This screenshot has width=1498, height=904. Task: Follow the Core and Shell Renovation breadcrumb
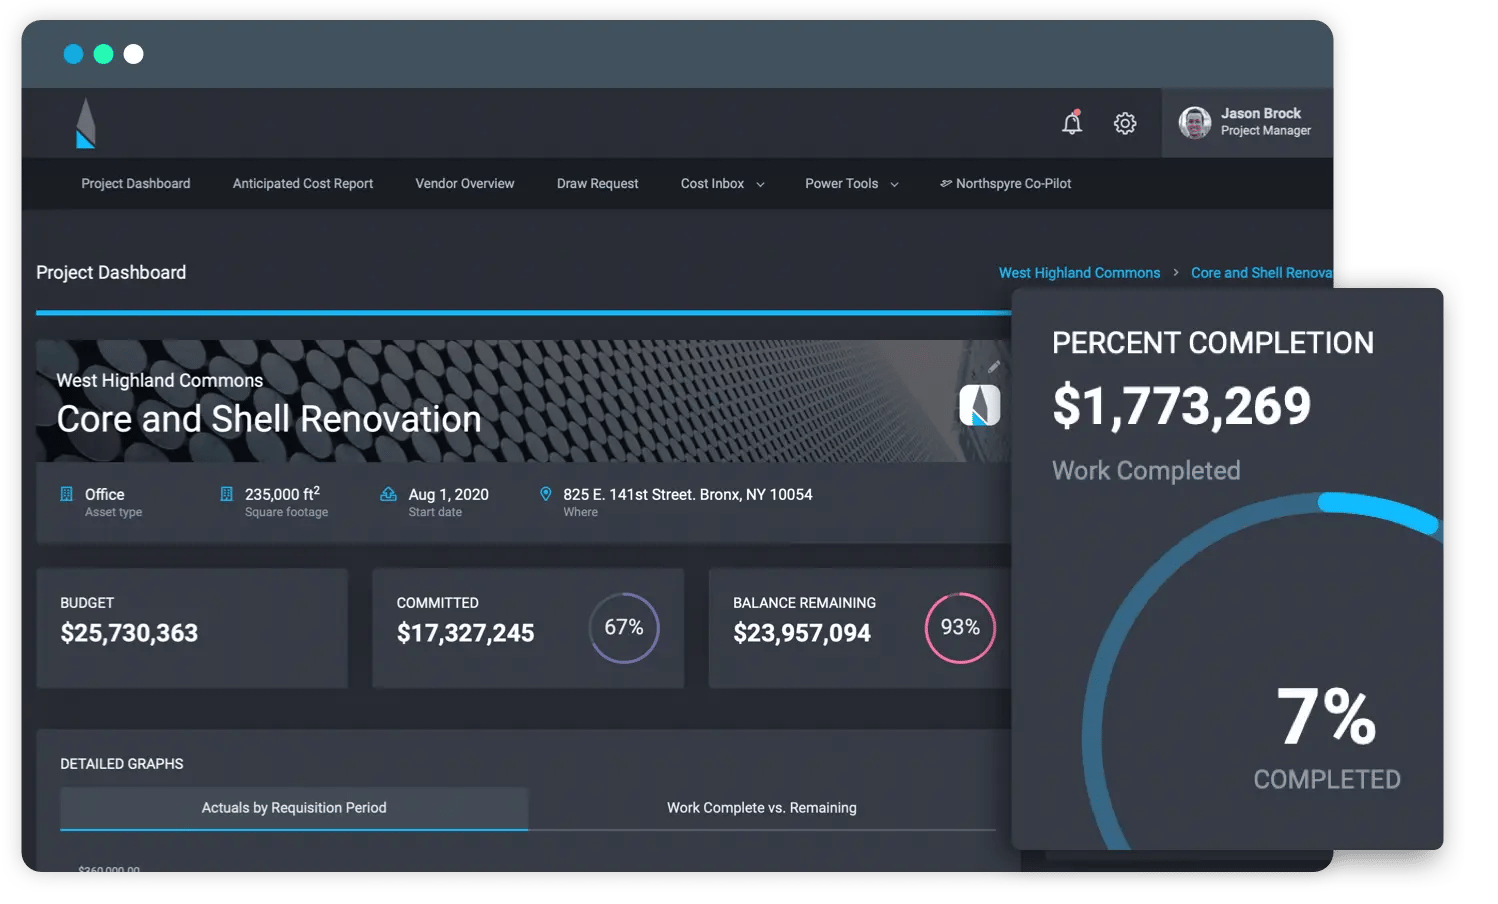[x=1261, y=273]
